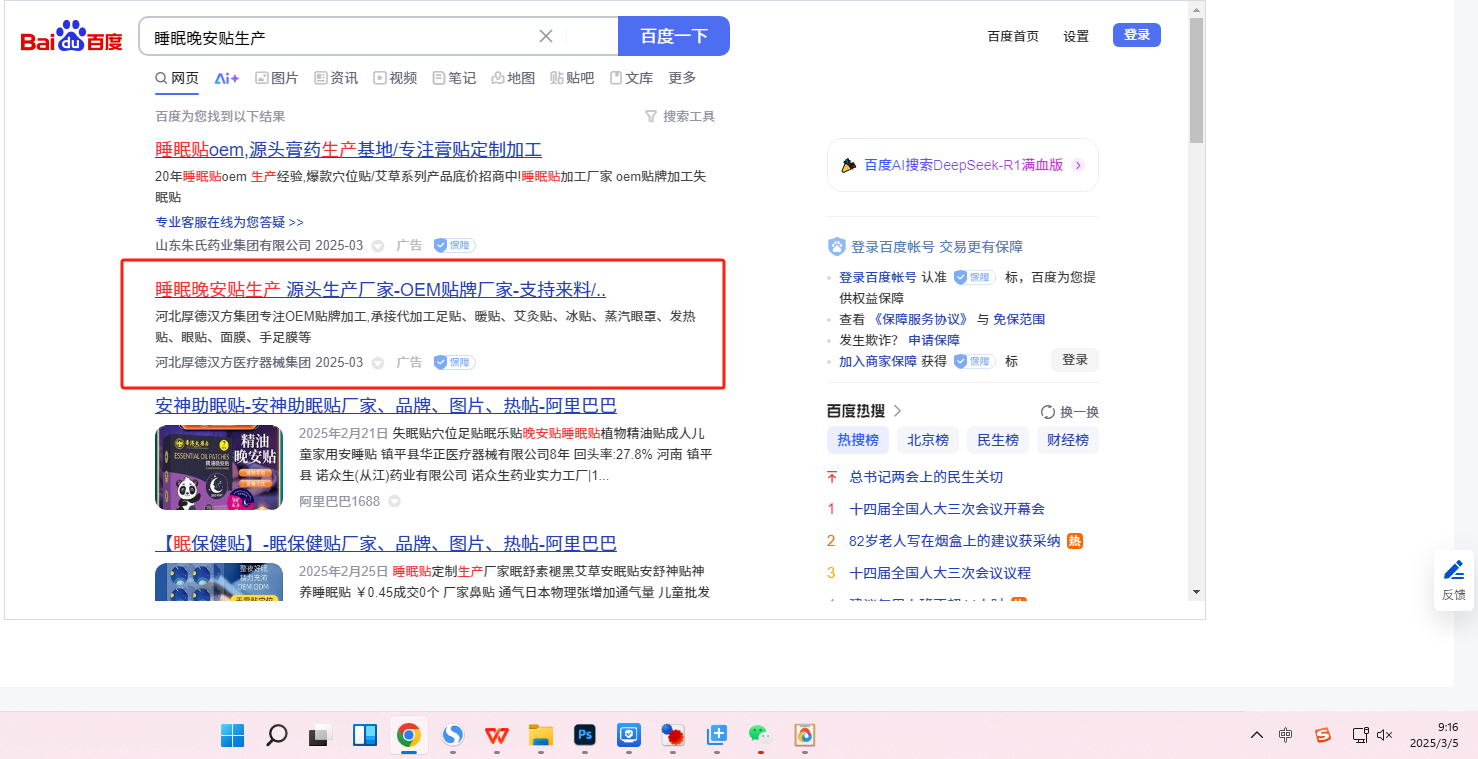Expand 百度热搜 with the chevron arrow

point(897,411)
